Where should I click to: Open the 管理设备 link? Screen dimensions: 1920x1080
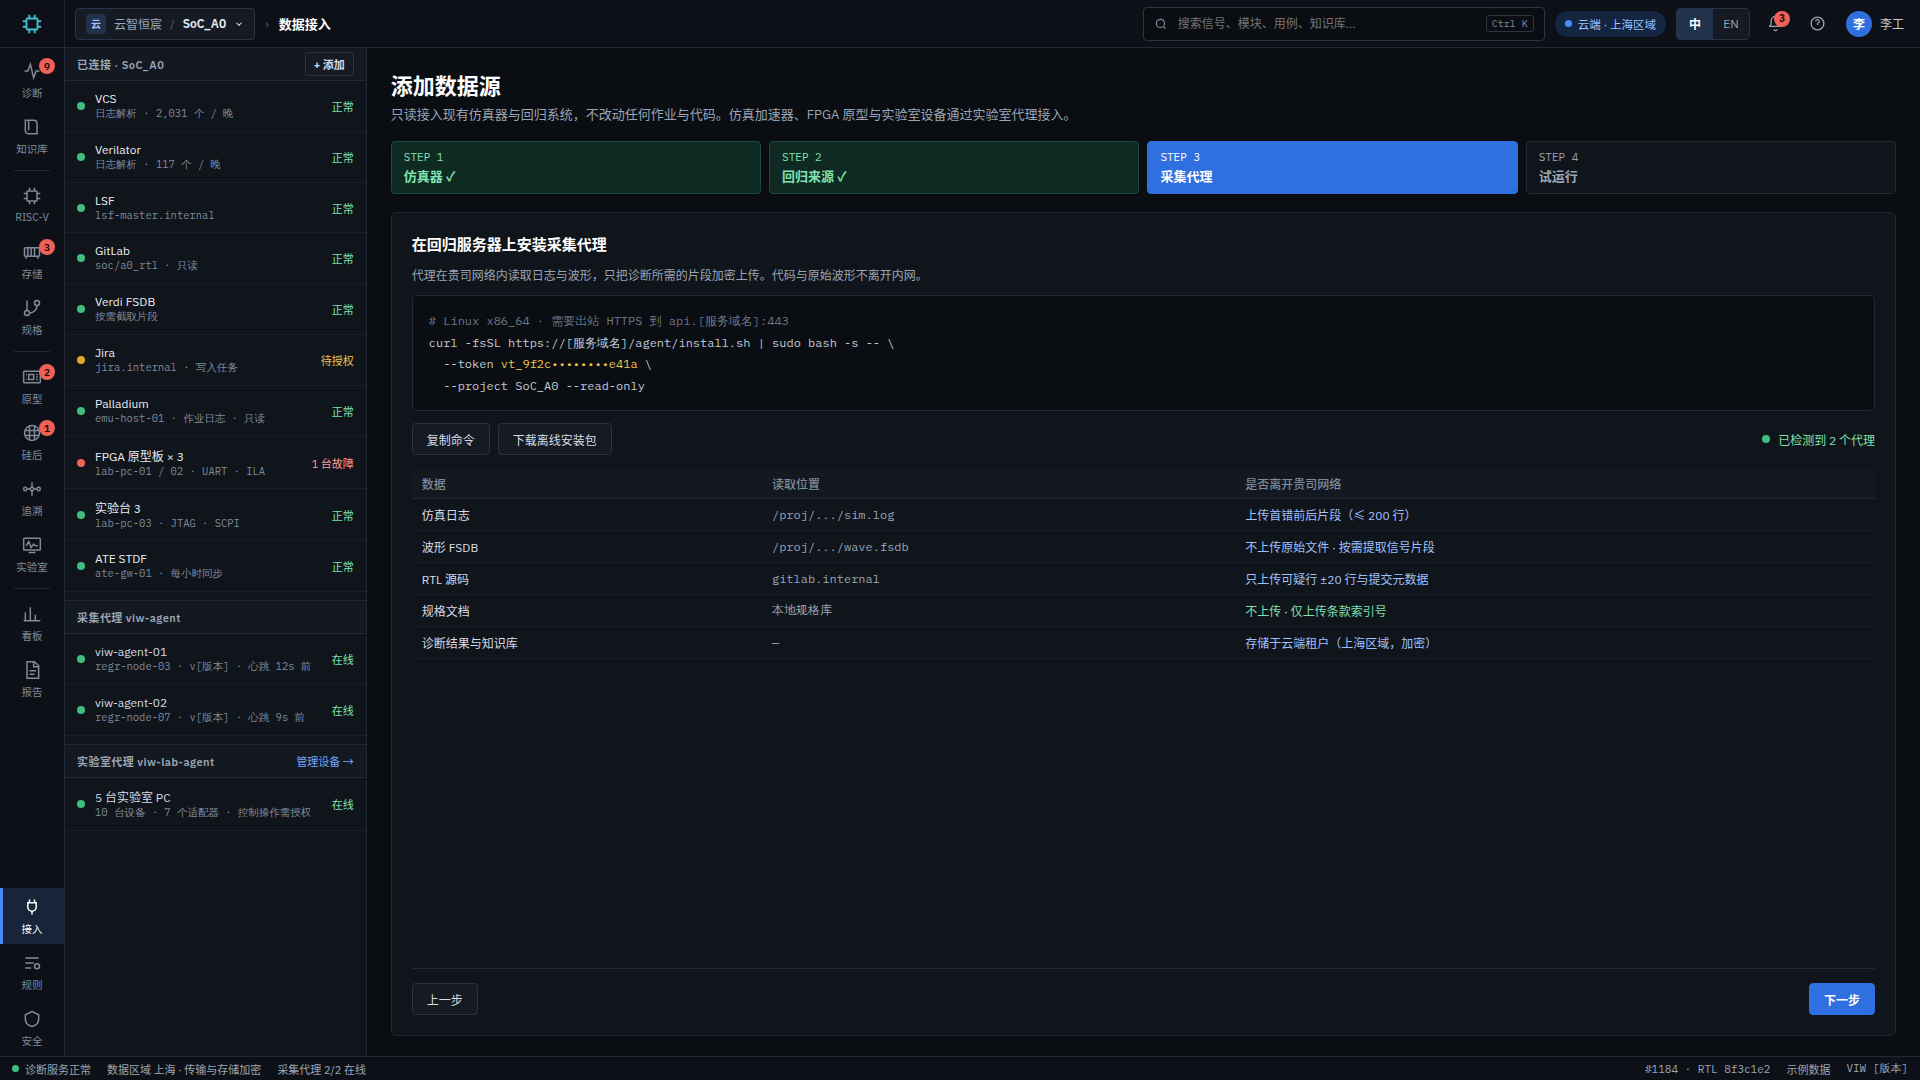click(x=325, y=762)
